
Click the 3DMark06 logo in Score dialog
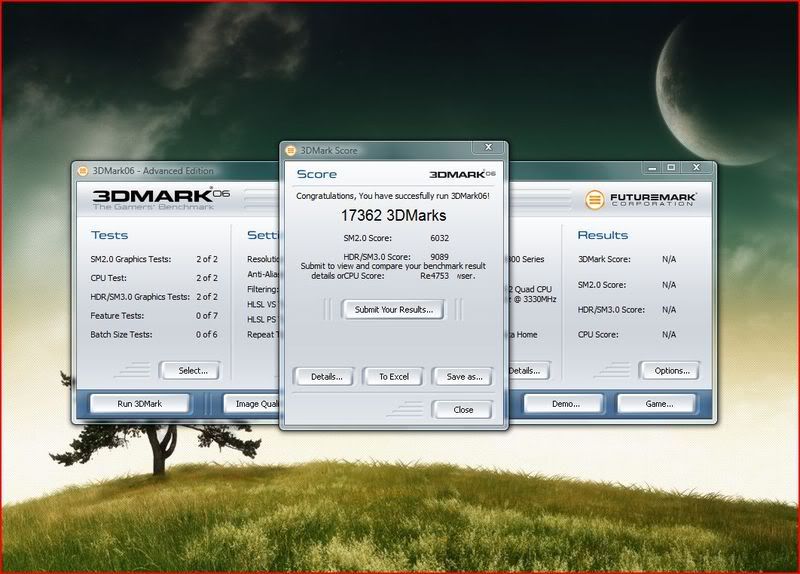pos(462,174)
